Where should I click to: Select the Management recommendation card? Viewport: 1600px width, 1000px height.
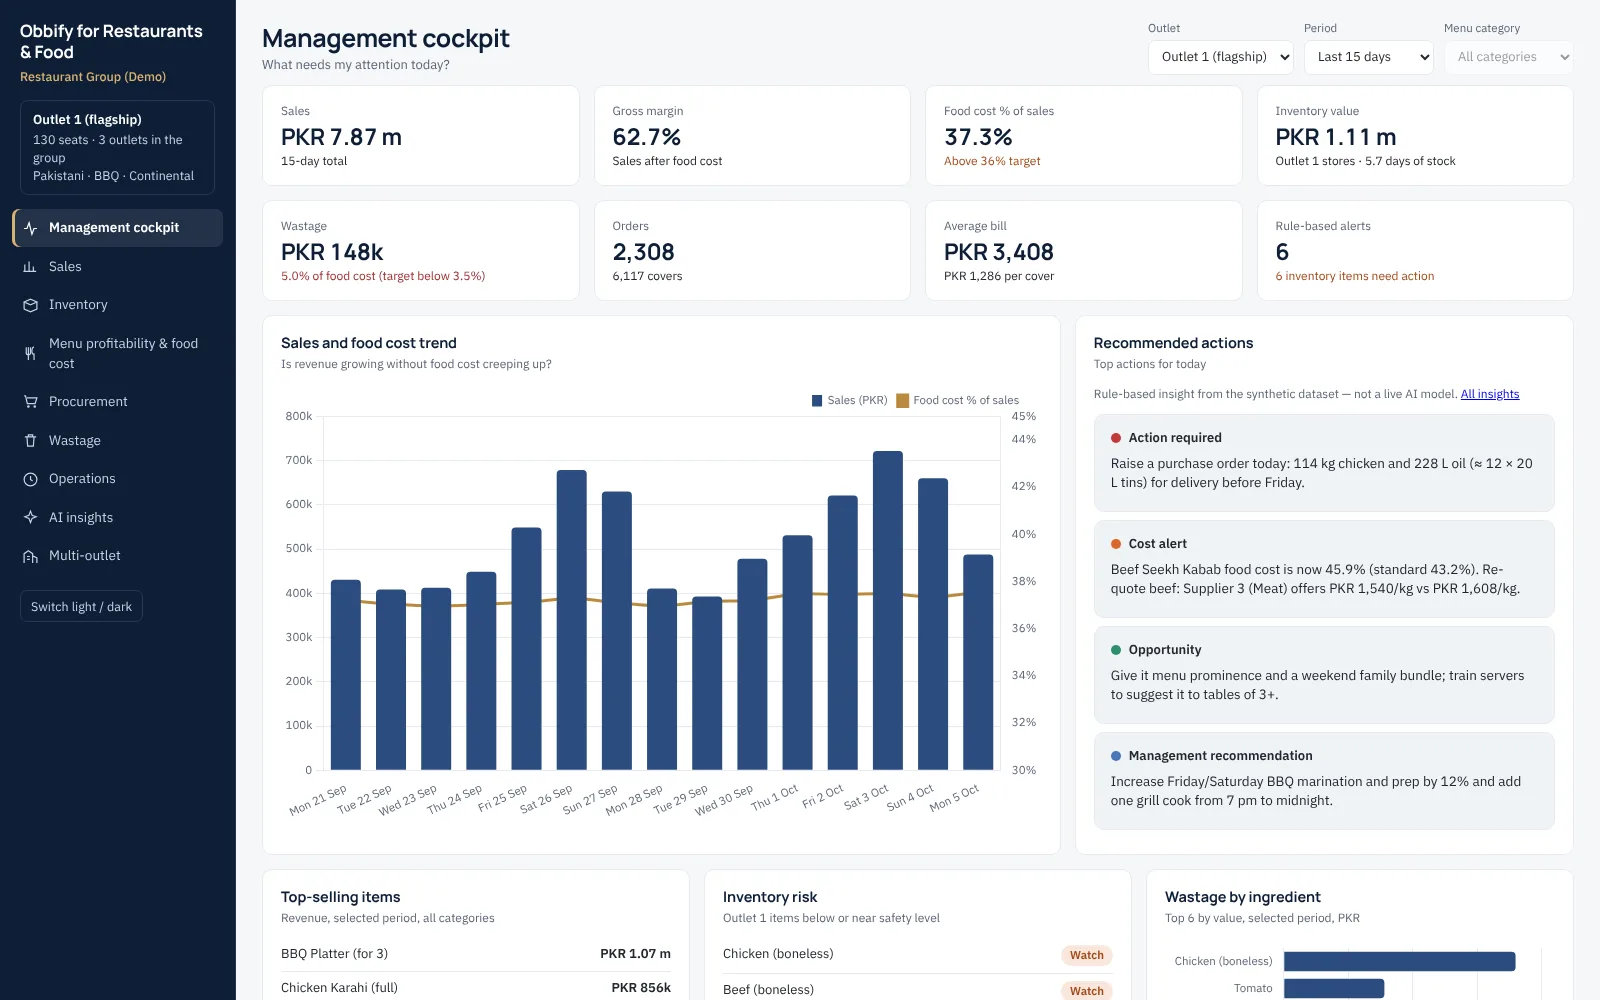(x=1324, y=781)
